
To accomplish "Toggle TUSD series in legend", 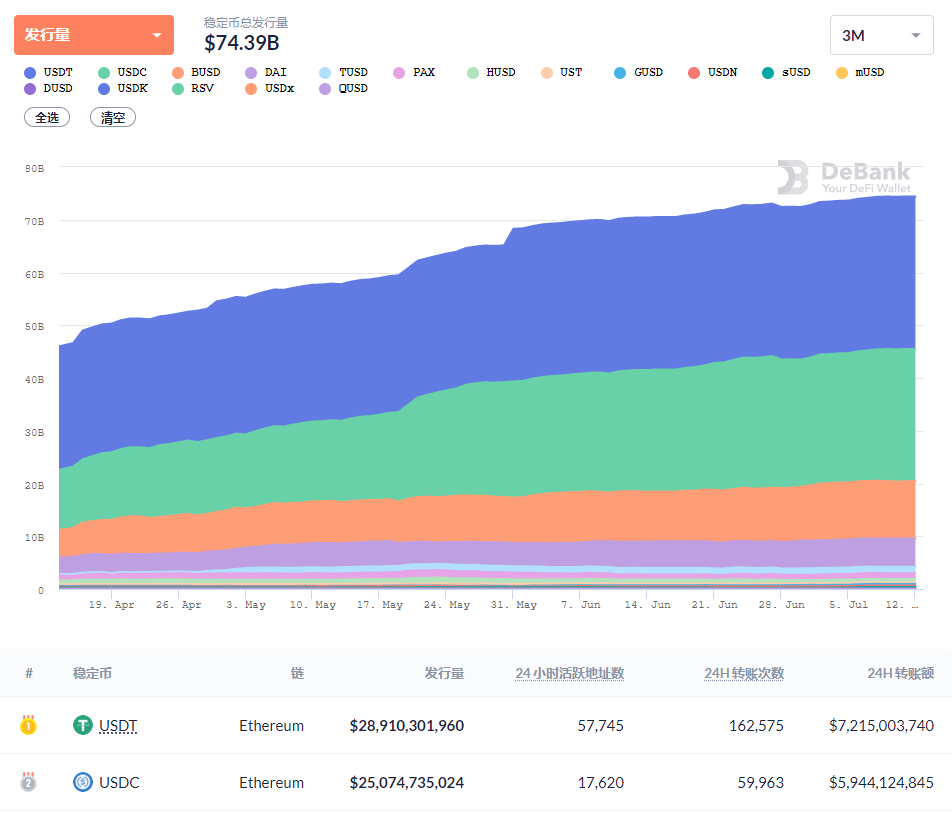I will click(x=344, y=72).
